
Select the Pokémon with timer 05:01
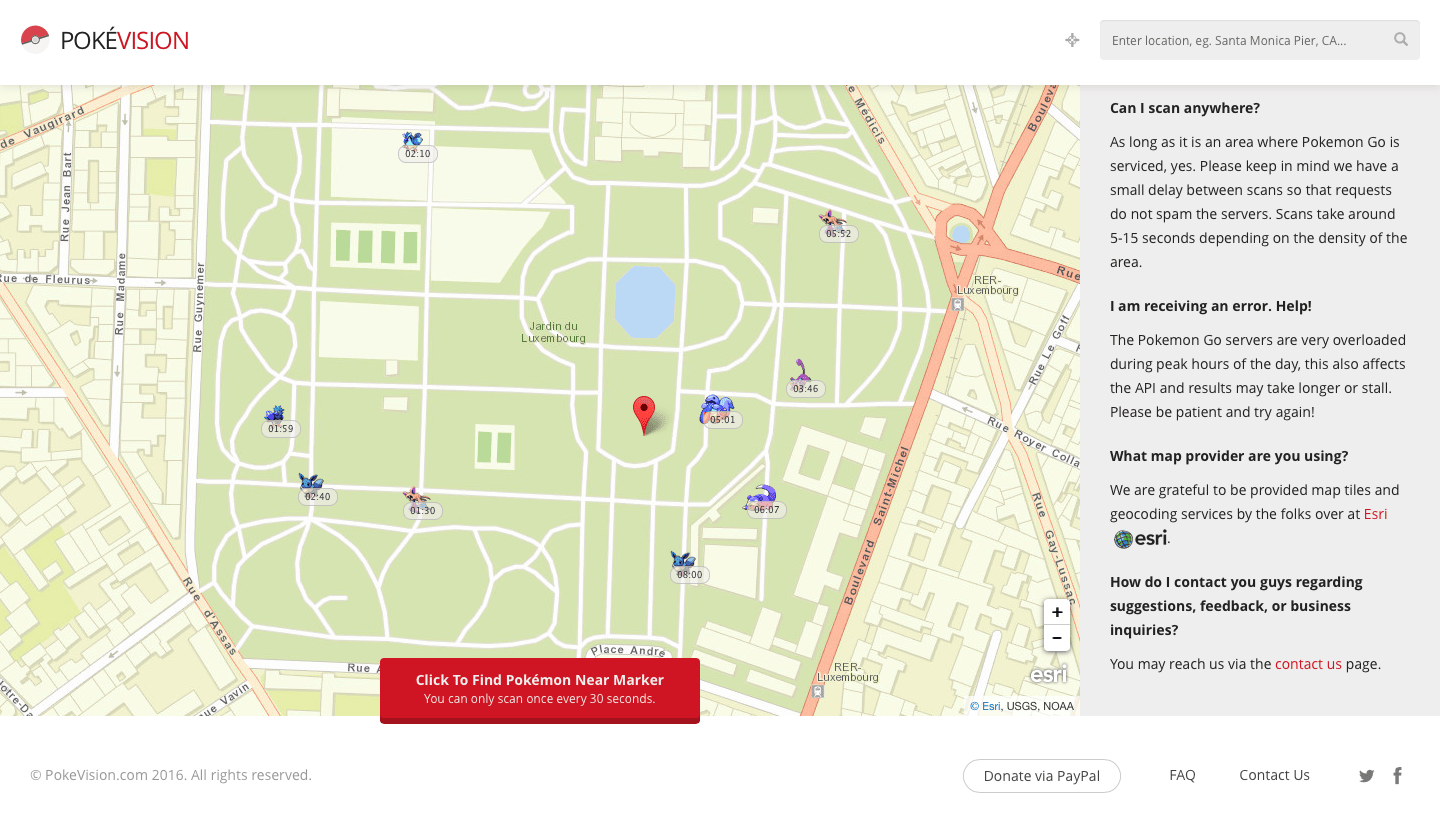point(716,408)
